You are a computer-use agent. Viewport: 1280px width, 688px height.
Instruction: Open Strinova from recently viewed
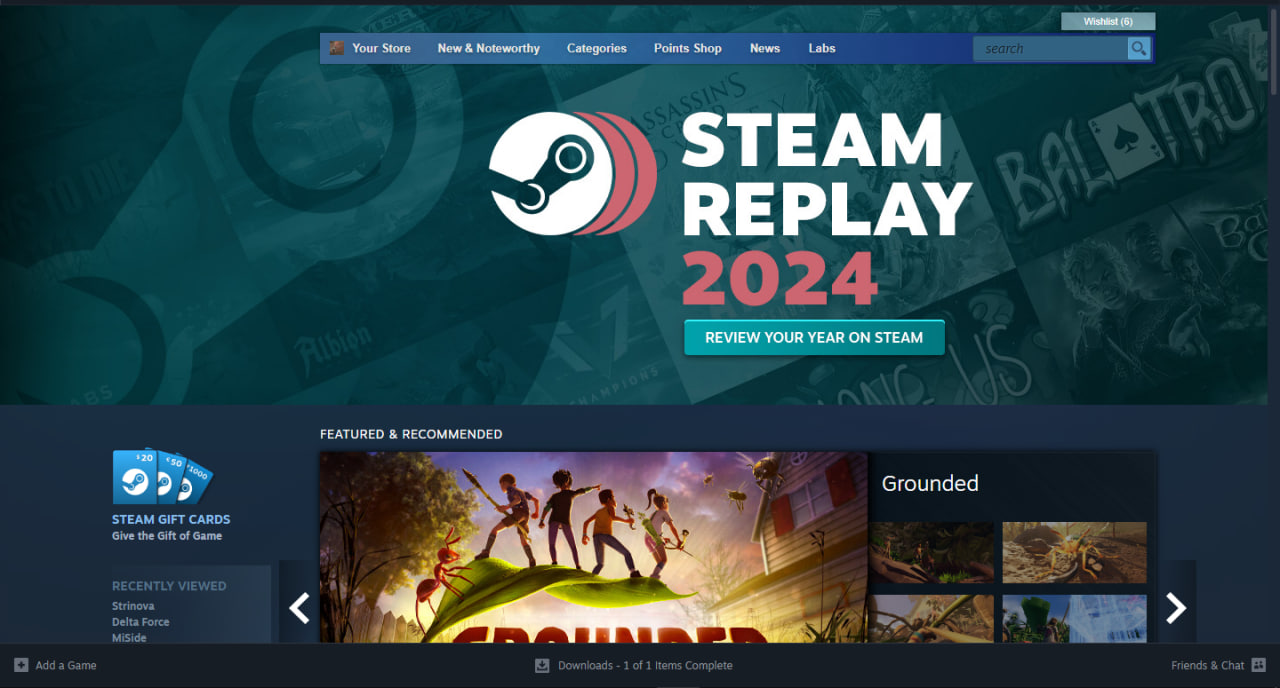pyautogui.click(x=134, y=606)
